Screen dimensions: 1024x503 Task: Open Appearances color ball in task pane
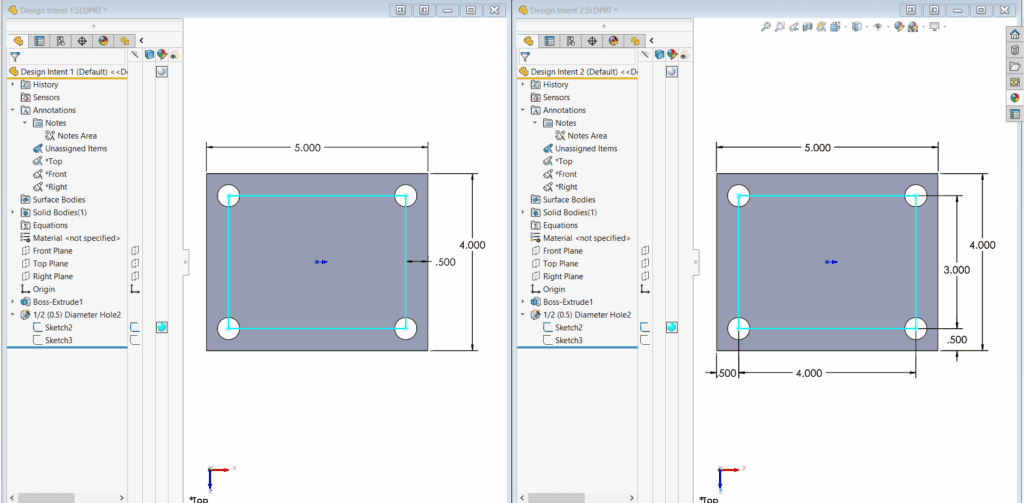pyautogui.click(x=1014, y=97)
